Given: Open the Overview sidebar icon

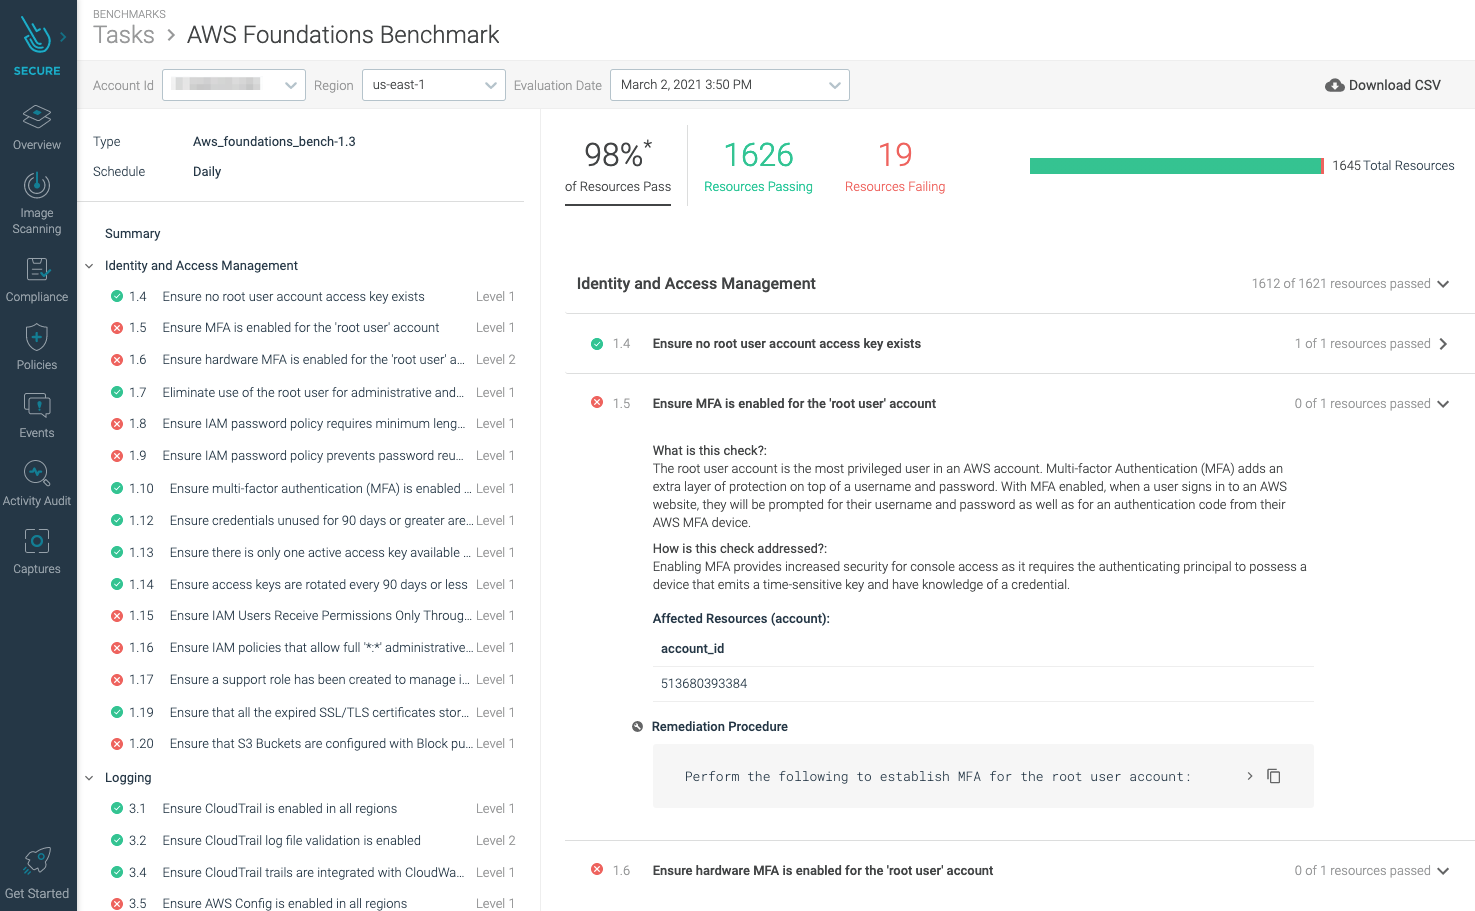Looking at the screenshot, I should [37, 116].
